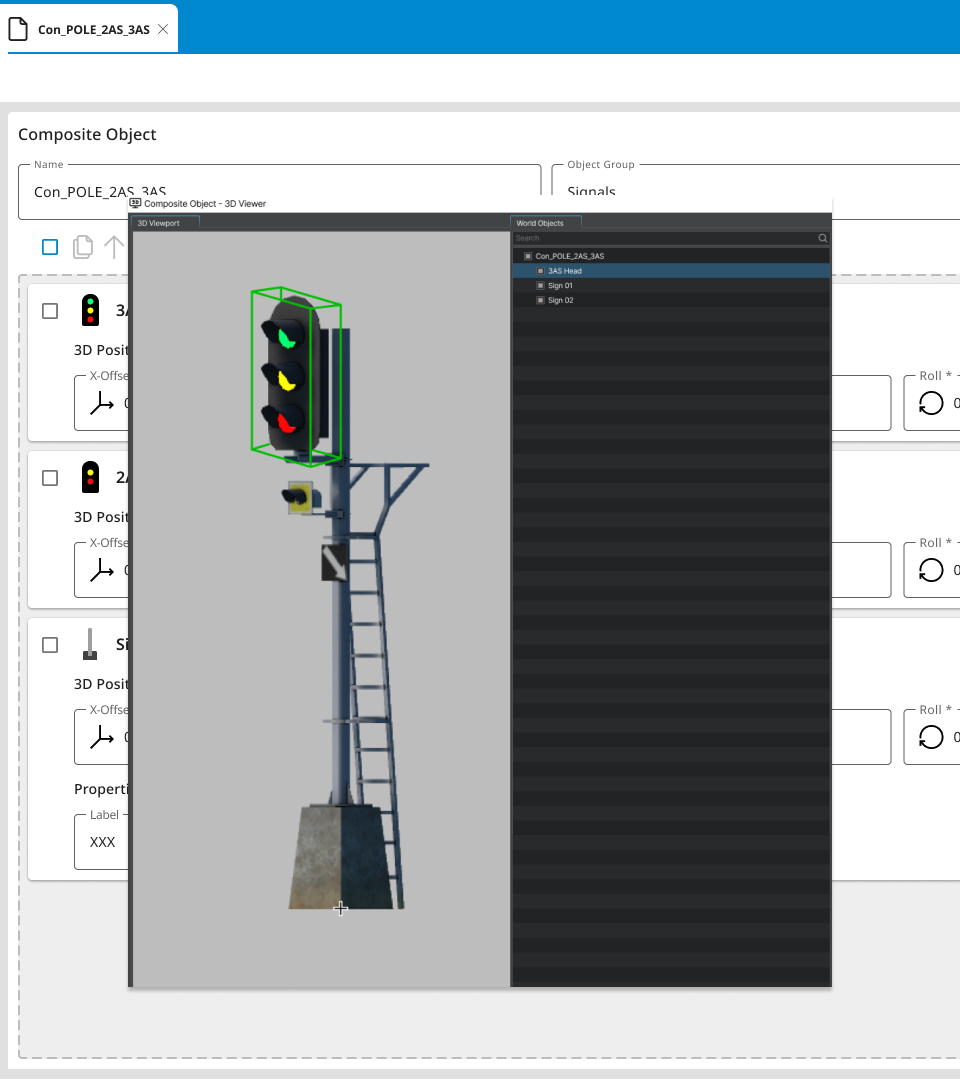
Task: Select Con_POLE_2AS_3AS root in World Objects tree
Action: click(569, 256)
